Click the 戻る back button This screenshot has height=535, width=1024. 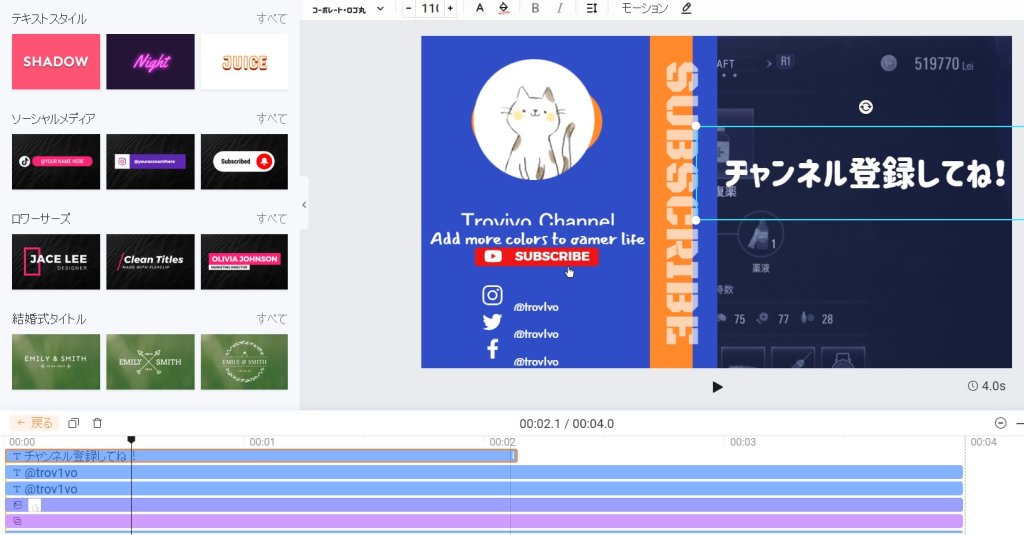point(35,423)
